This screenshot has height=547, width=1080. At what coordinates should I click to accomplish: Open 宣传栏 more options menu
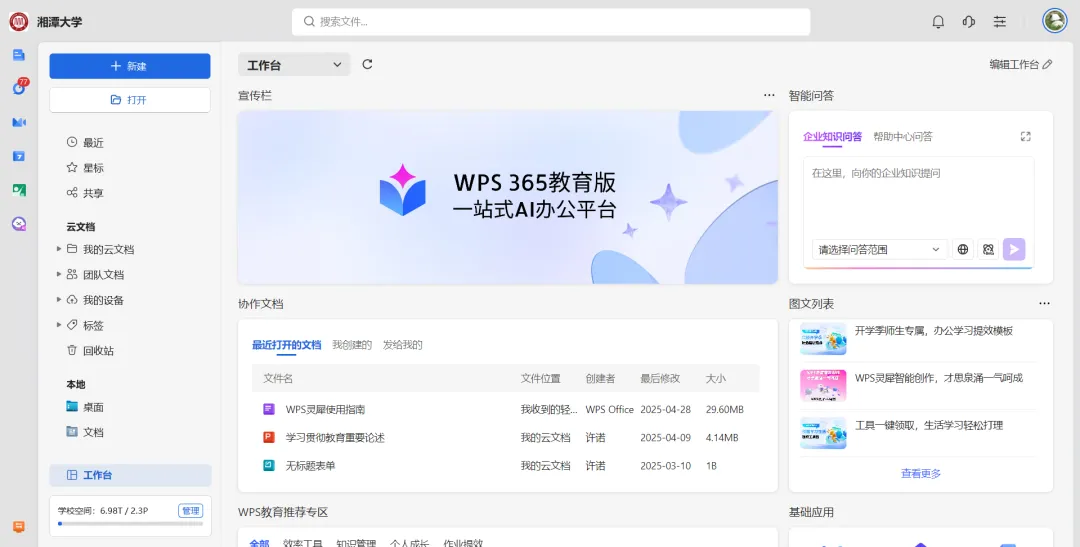coord(769,95)
